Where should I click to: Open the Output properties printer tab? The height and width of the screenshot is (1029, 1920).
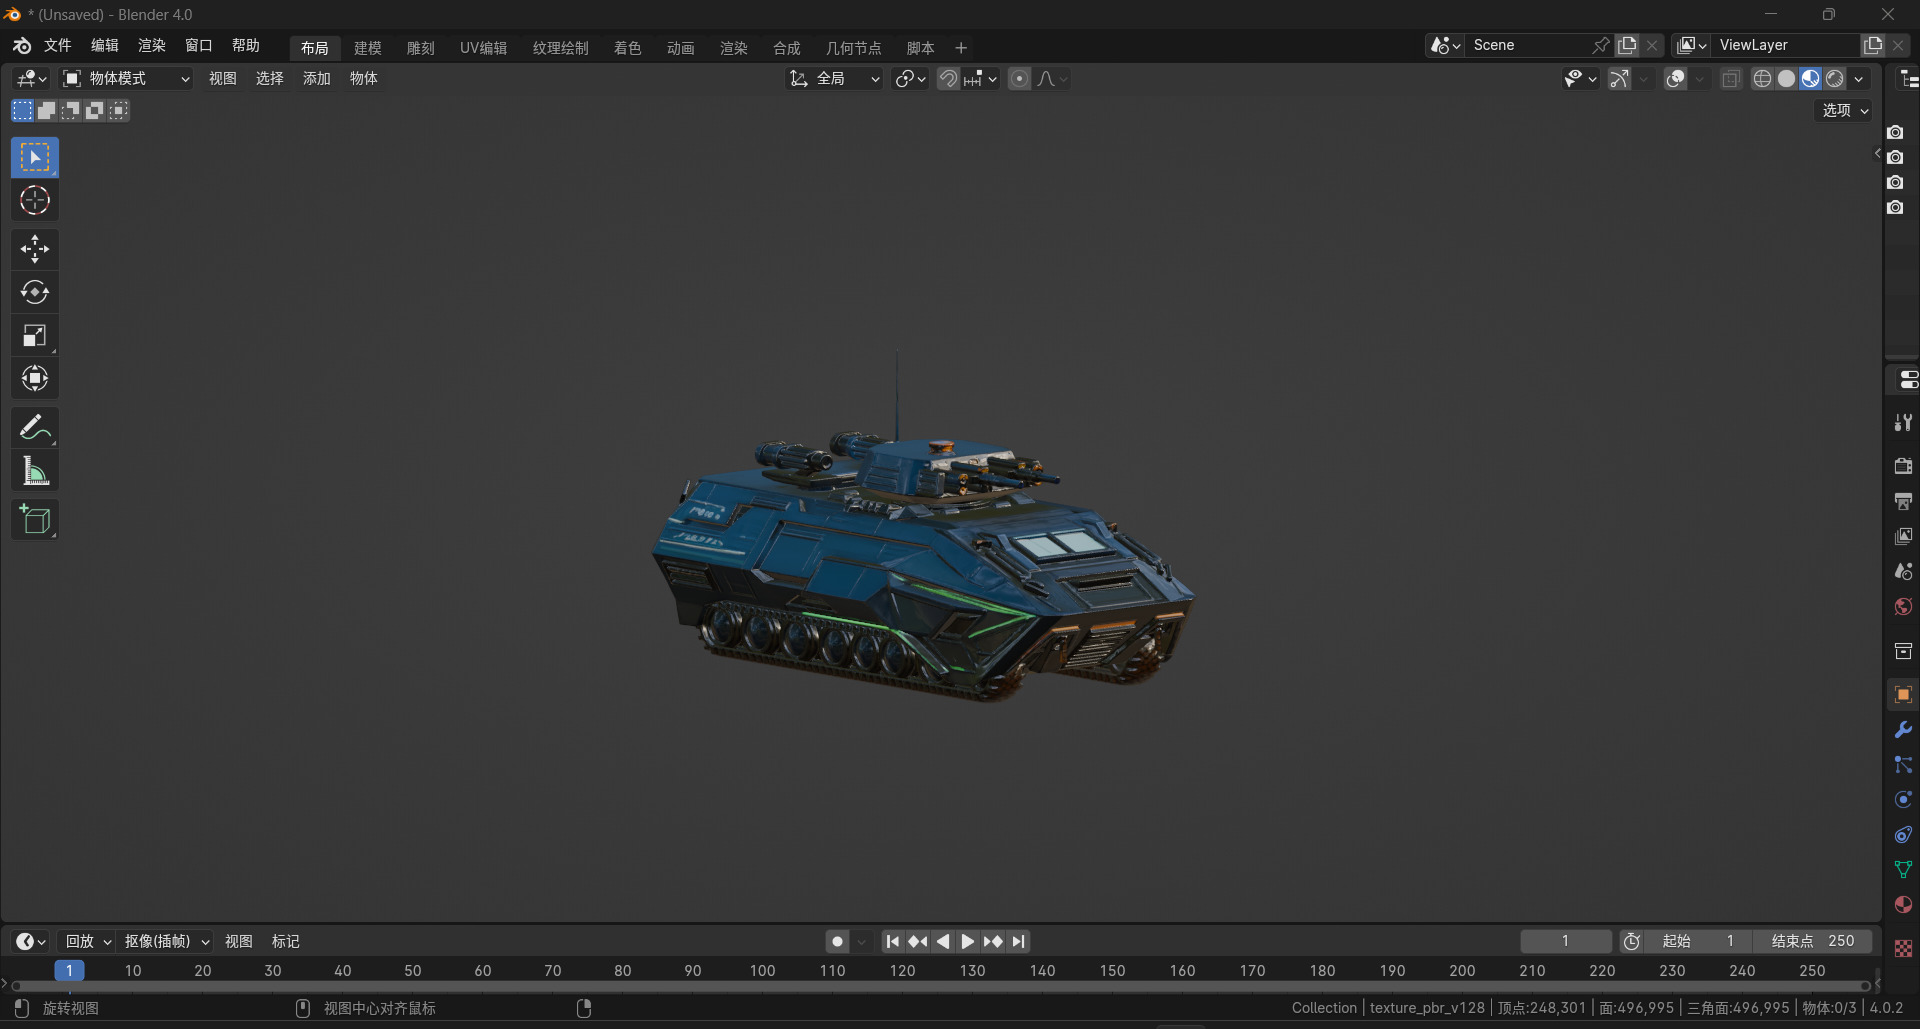pyautogui.click(x=1903, y=501)
